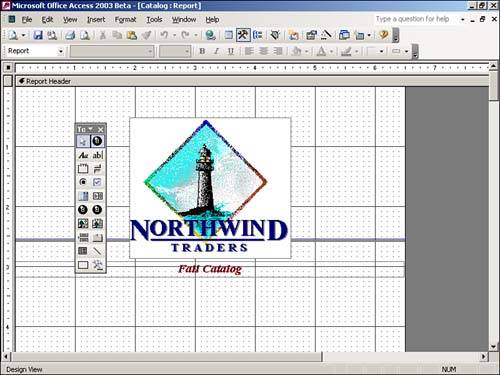The height and width of the screenshot is (375, 500).
Task: Click the report selector box by ruler
Action: point(8,68)
